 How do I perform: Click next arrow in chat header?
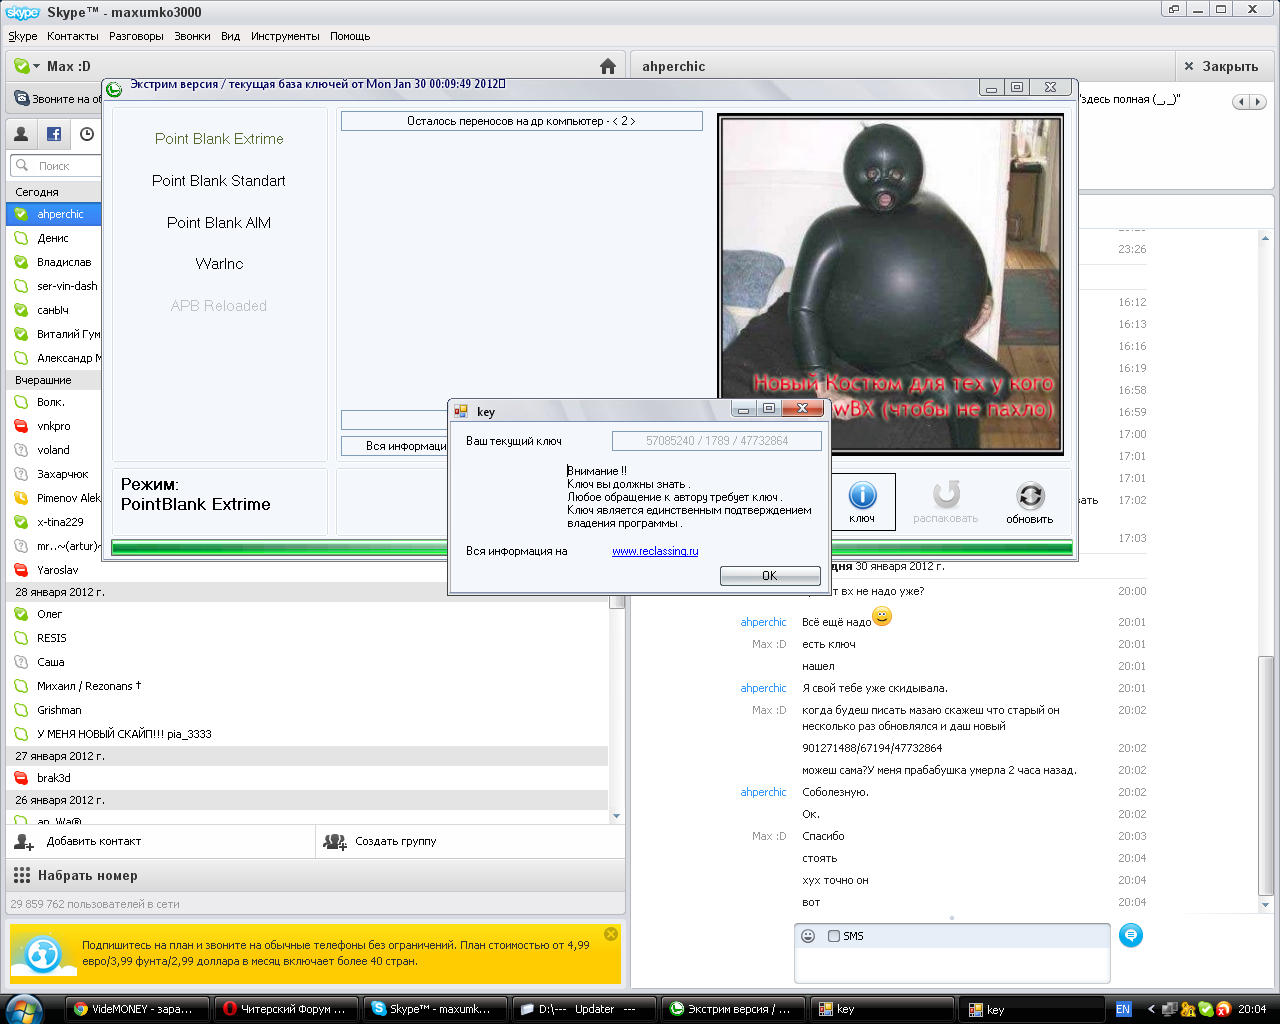(x=1258, y=101)
